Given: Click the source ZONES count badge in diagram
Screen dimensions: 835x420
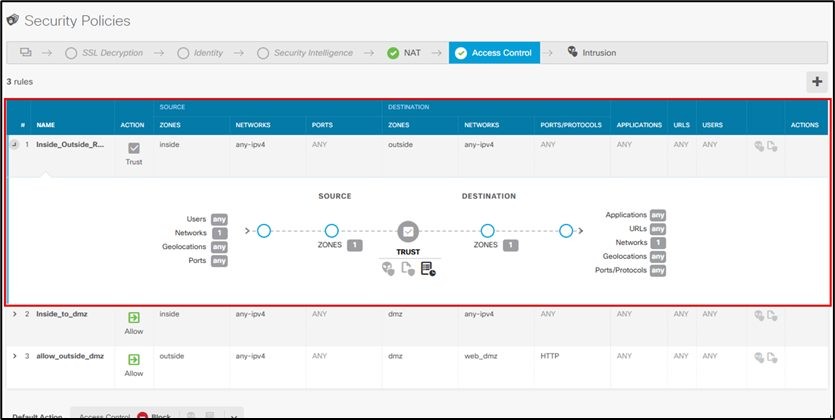Looking at the screenshot, I should pos(356,245).
